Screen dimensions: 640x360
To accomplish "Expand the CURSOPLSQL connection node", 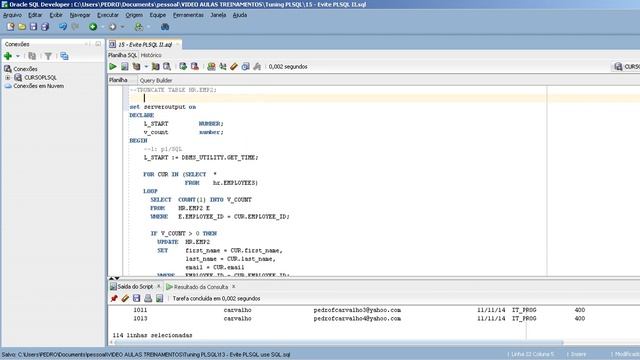I will tap(7, 78).
